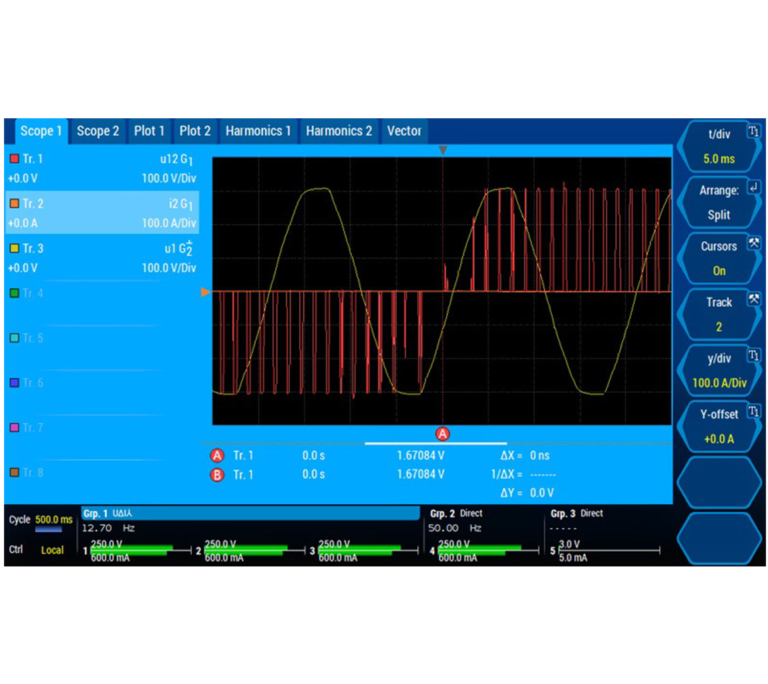The height and width of the screenshot is (684, 768).
Task: Click channel 2 range bar 250.0 V
Action: (x=254, y=551)
